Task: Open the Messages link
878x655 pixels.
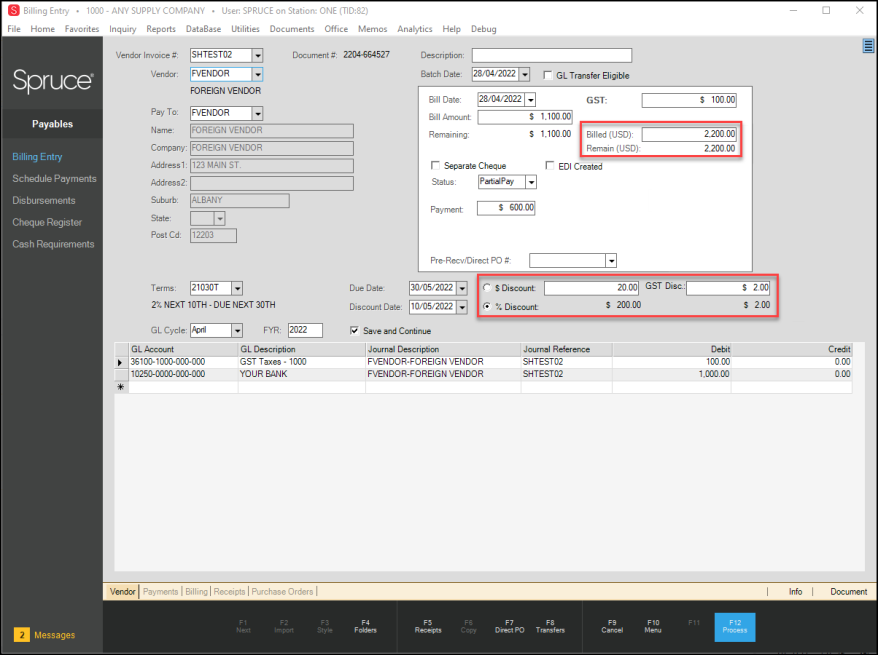Action: (54, 635)
